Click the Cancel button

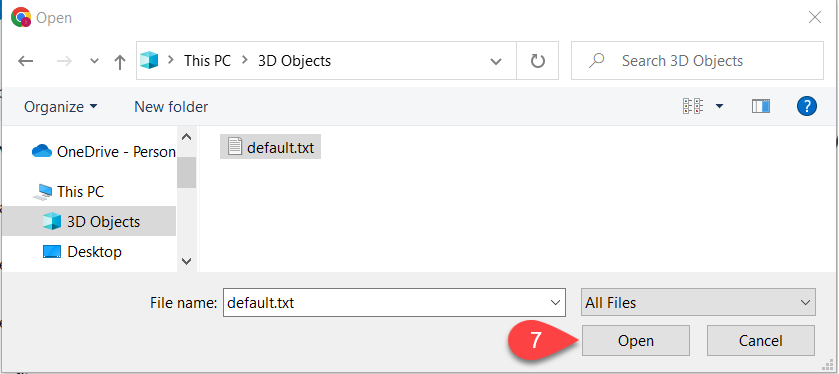coord(761,340)
